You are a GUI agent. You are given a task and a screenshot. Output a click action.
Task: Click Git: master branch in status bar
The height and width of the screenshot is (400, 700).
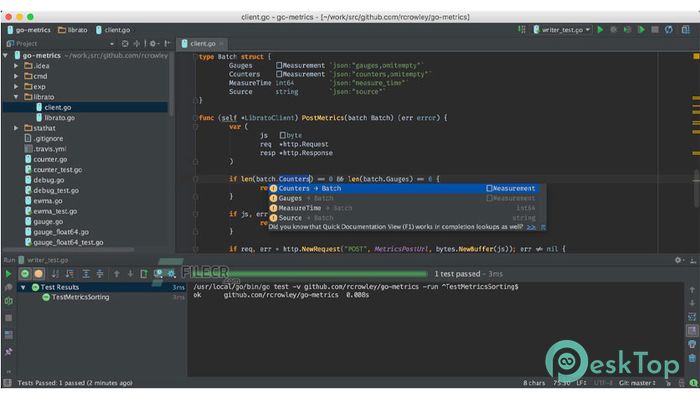637,383
